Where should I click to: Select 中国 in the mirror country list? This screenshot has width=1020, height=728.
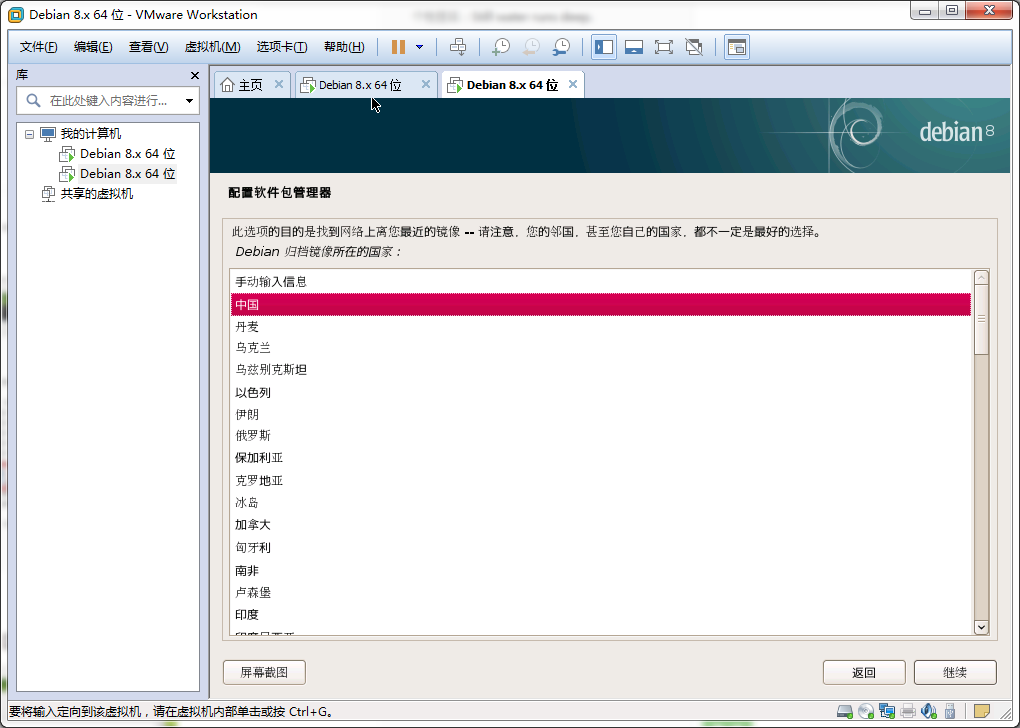click(x=600, y=304)
